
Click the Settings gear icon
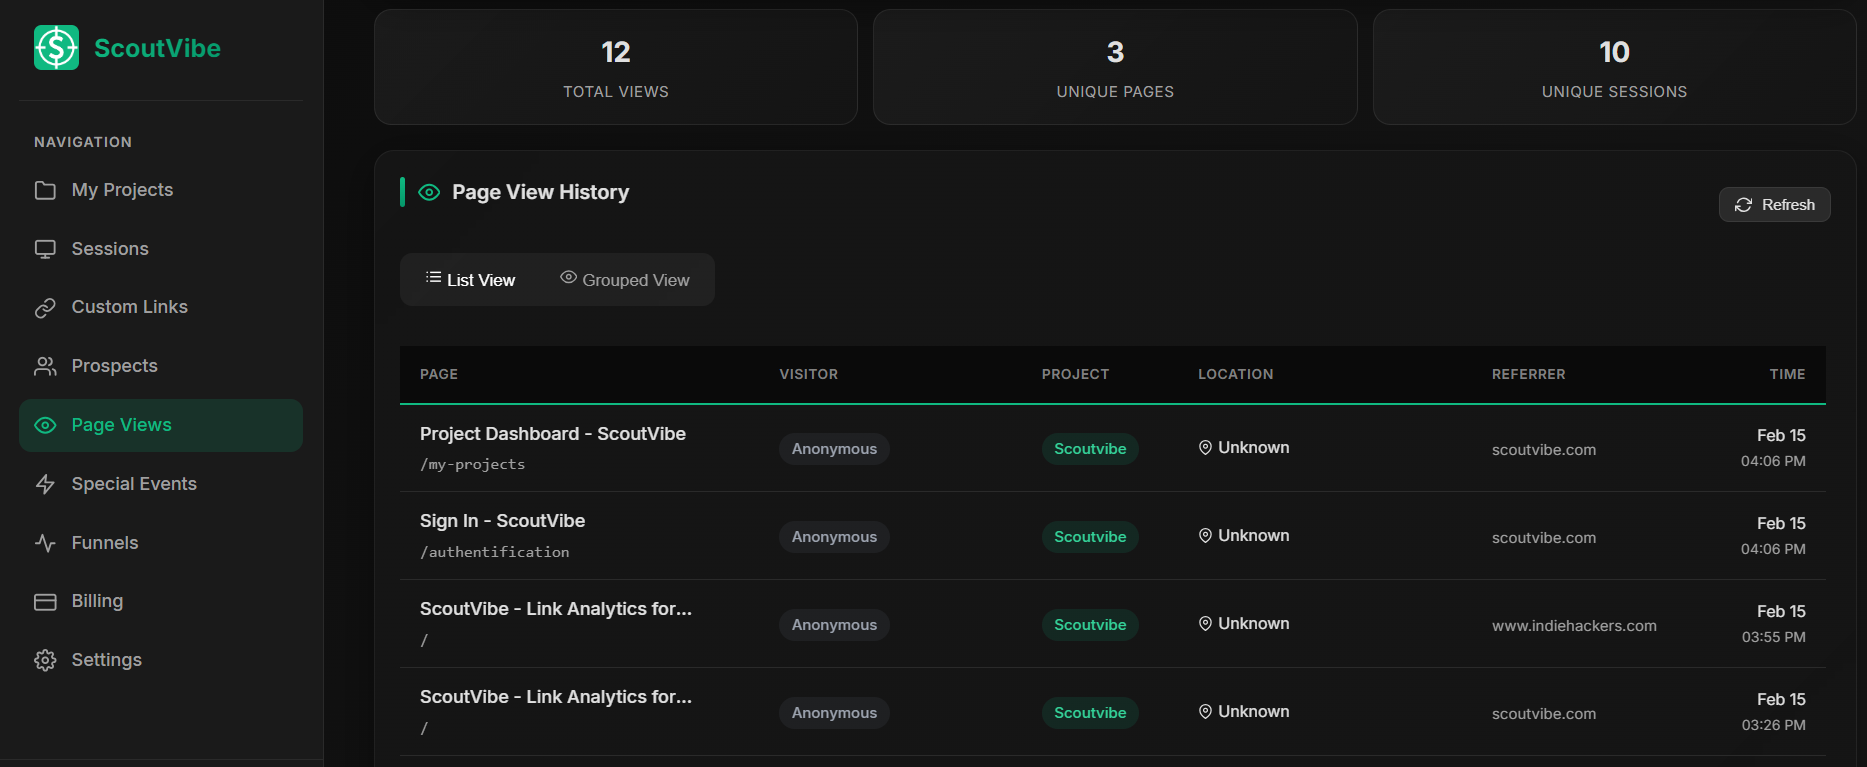[x=45, y=660]
